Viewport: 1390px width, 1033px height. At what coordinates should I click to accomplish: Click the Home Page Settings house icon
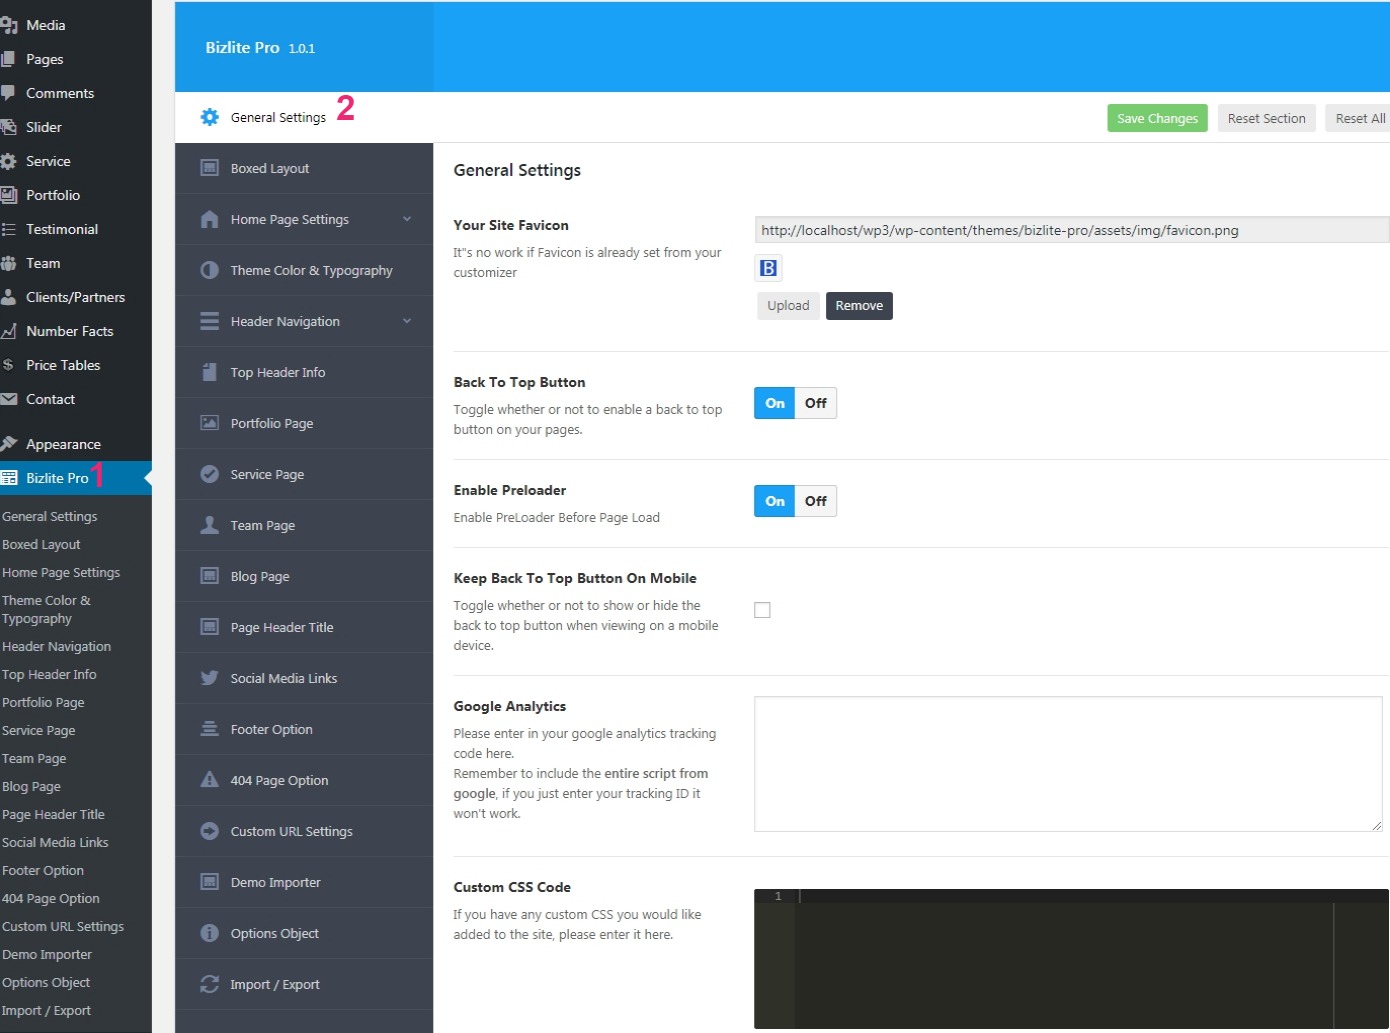210,219
